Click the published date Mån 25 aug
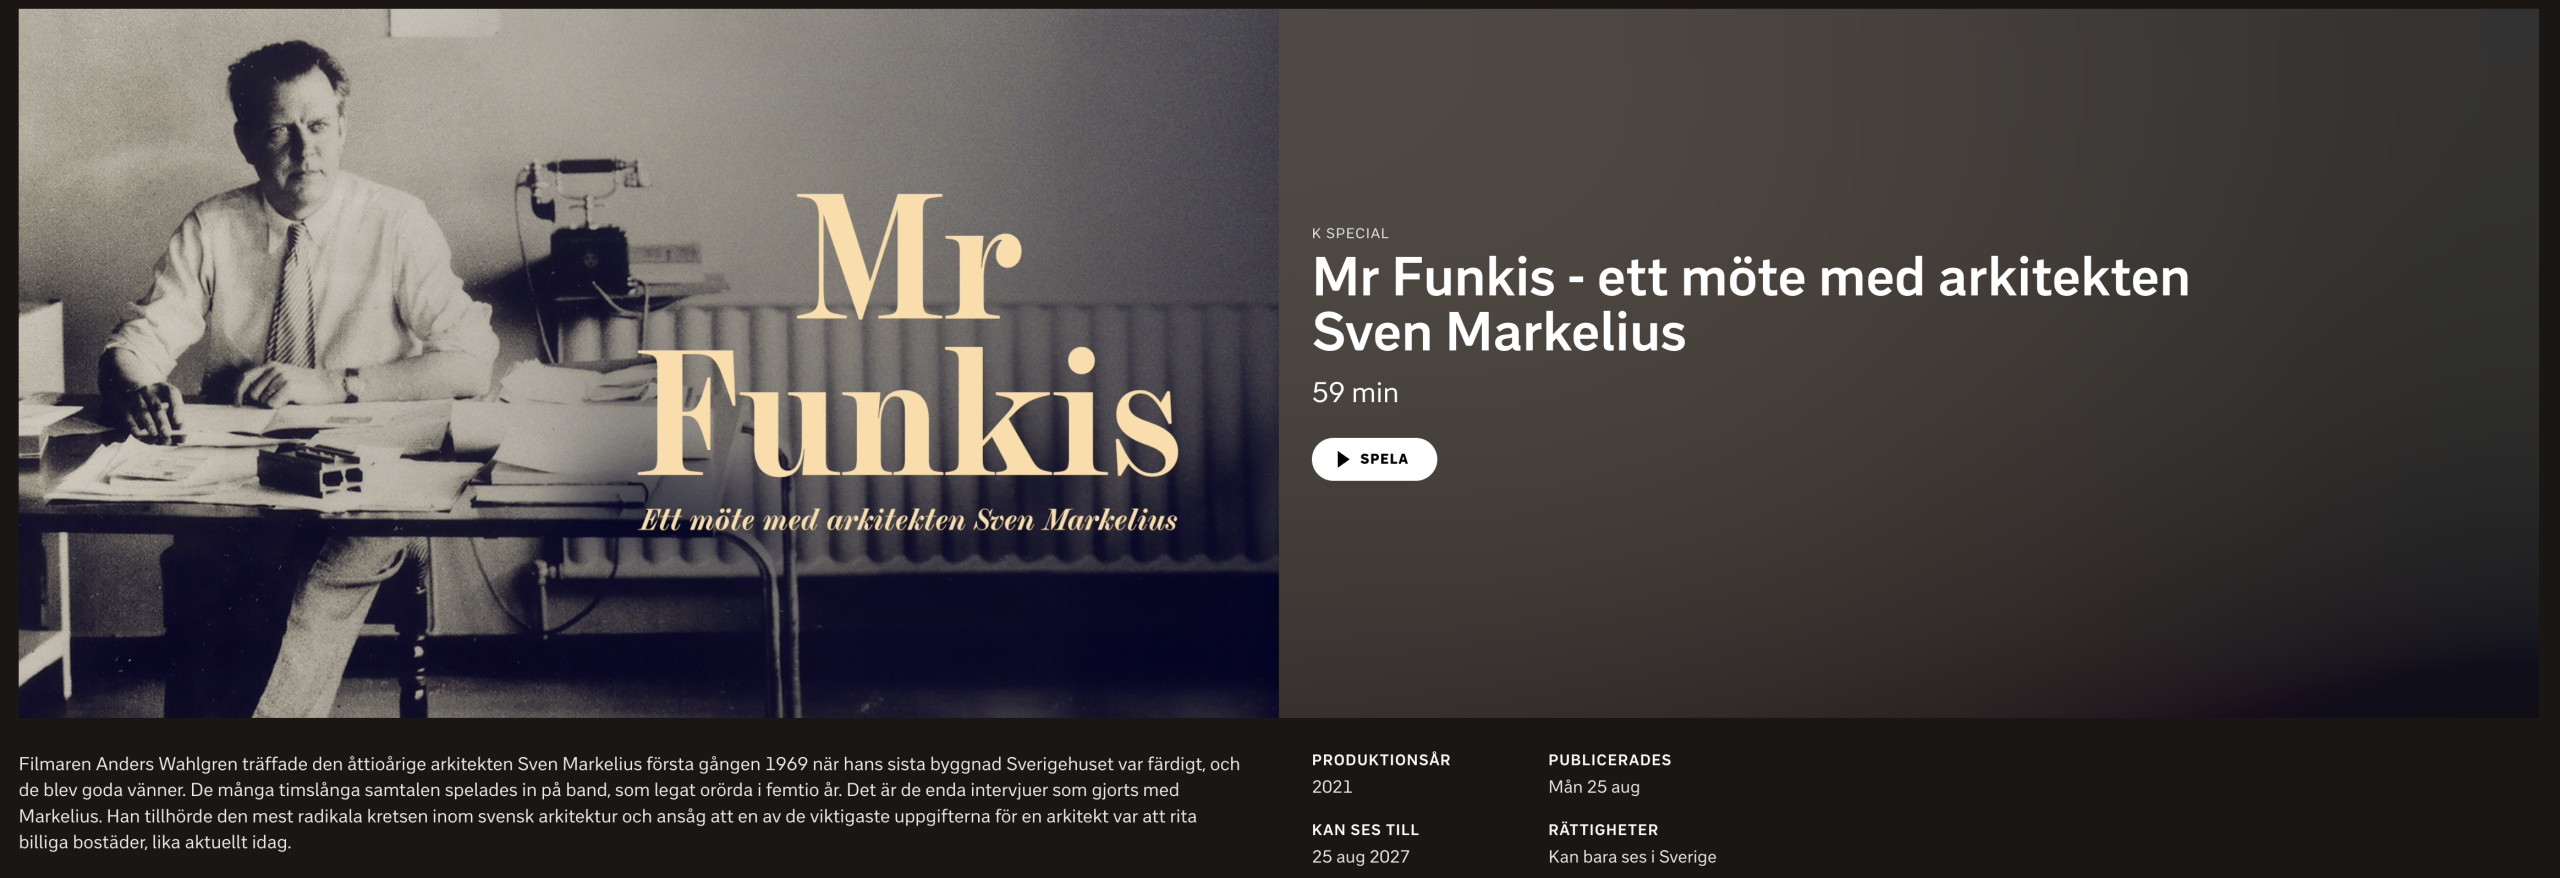Image resolution: width=2560 pixels, height=878 pixels. 1594,787
